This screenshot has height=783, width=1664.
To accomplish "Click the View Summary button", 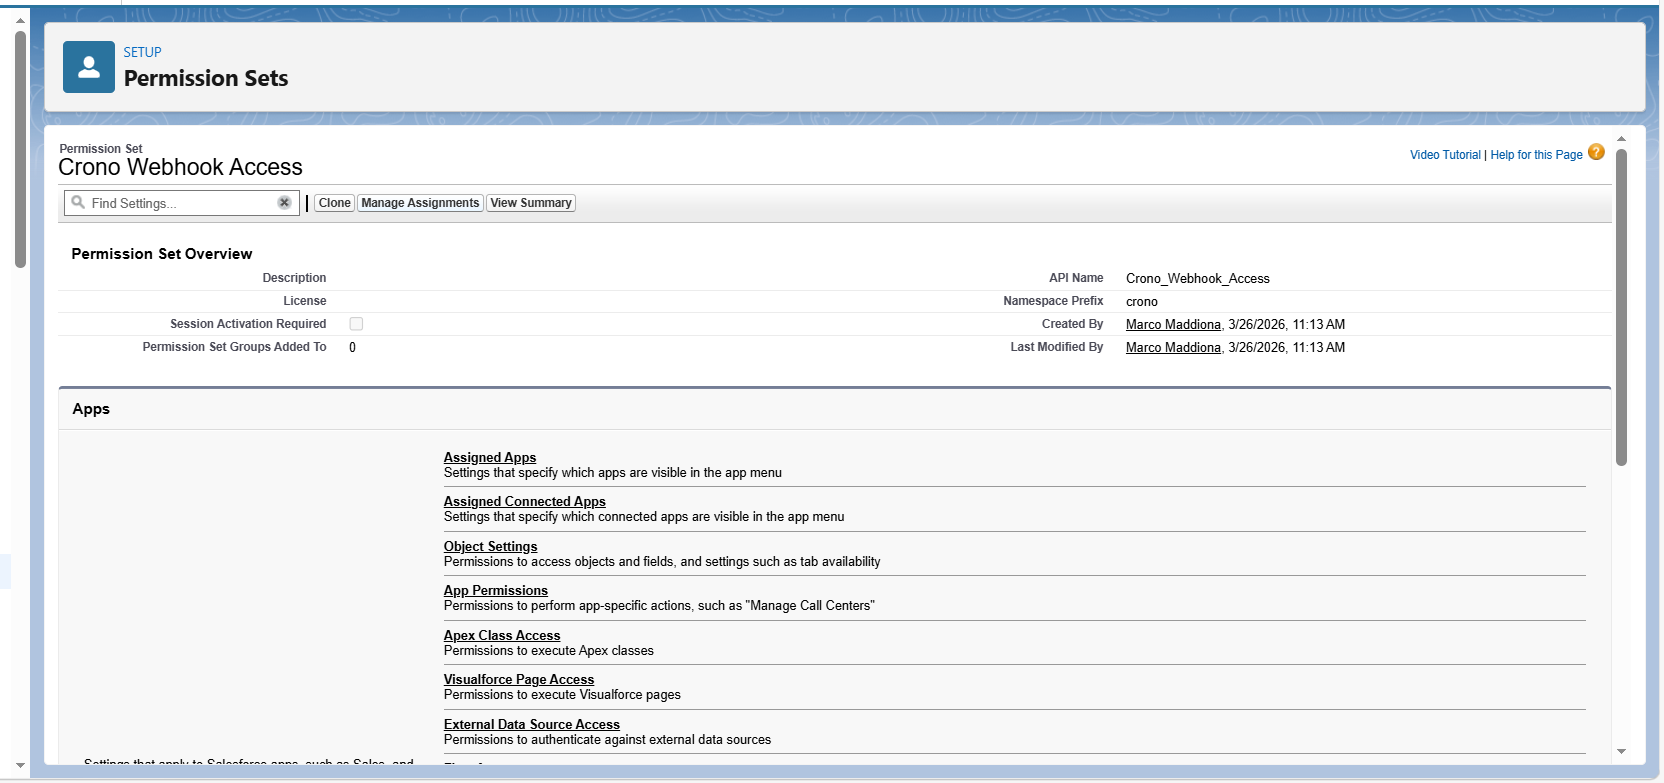I will click(531, 203).
